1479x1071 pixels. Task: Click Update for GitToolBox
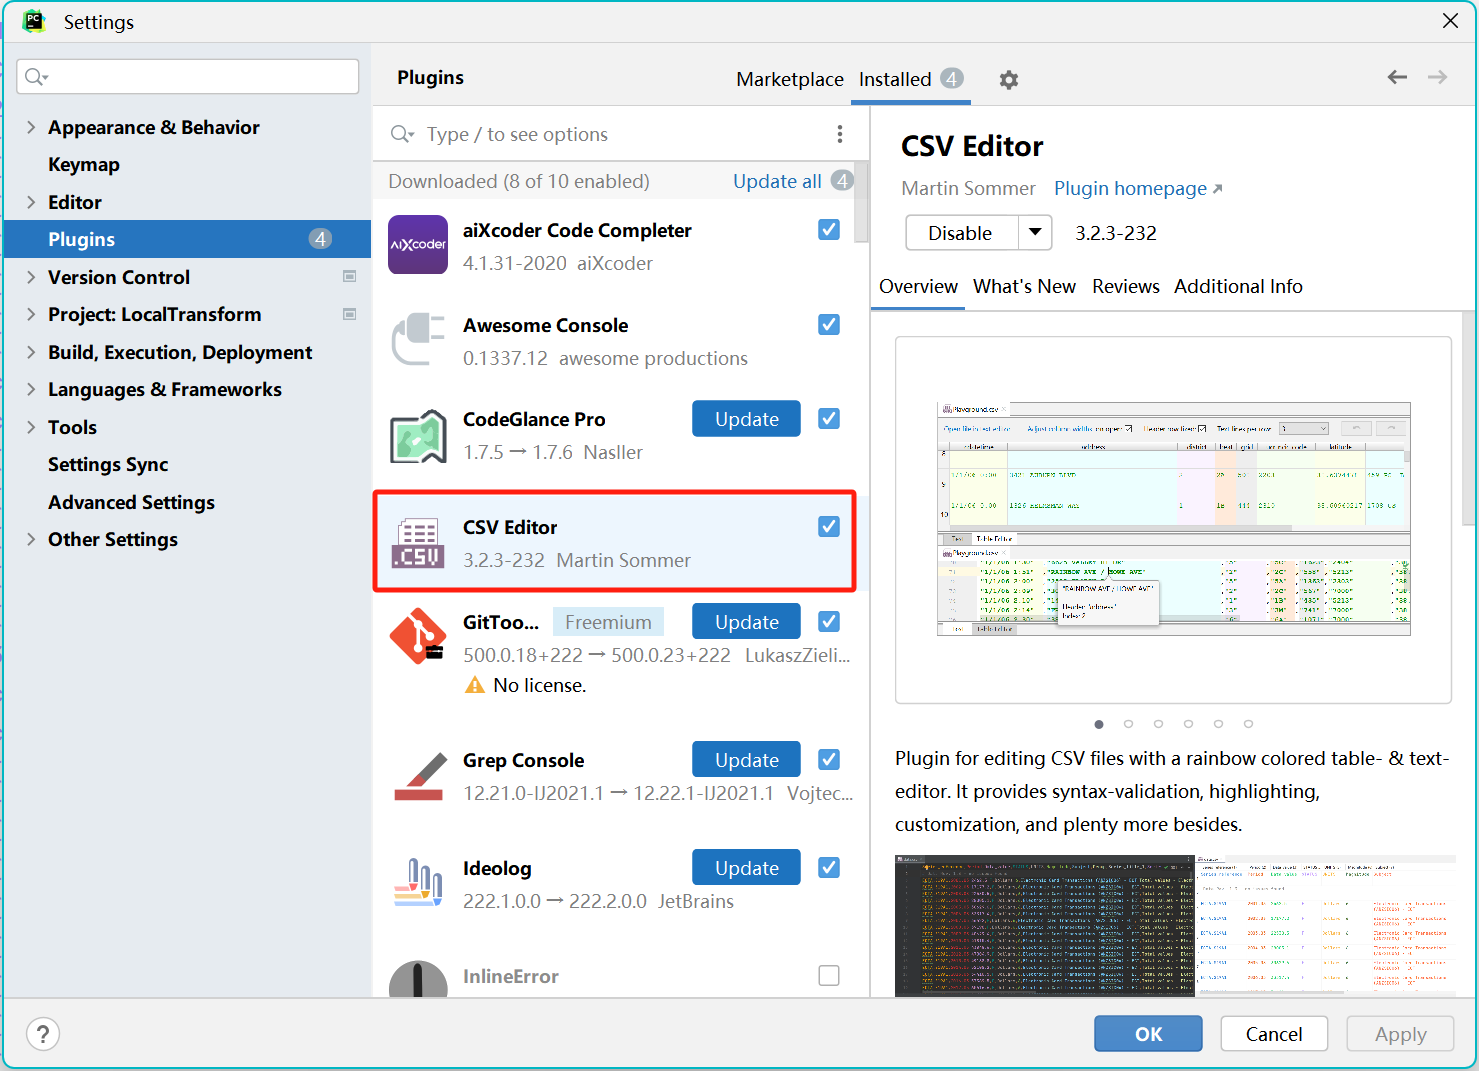[746, 622]
